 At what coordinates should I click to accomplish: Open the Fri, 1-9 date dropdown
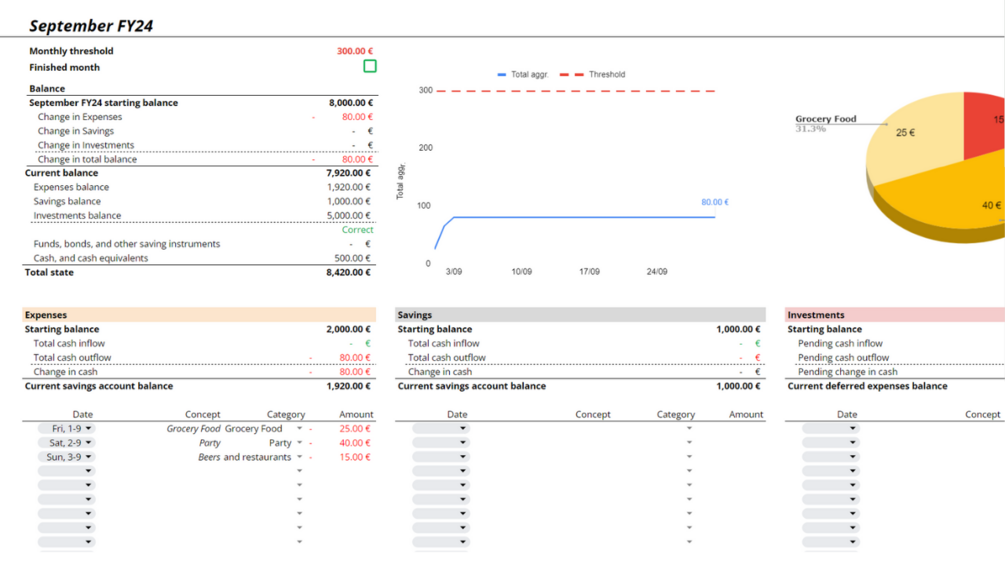point(66,429)
